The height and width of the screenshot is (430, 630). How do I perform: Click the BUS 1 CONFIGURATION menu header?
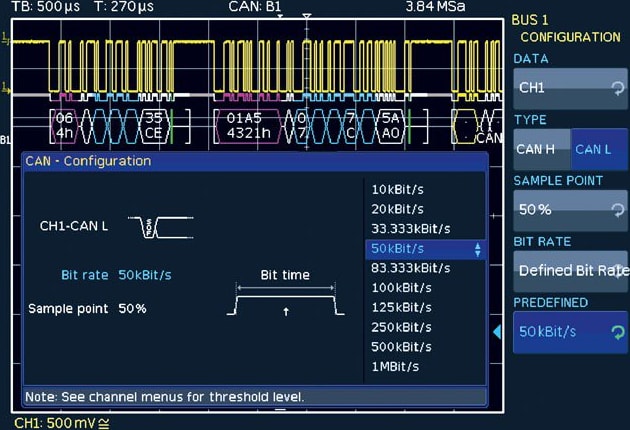point(566,29)
